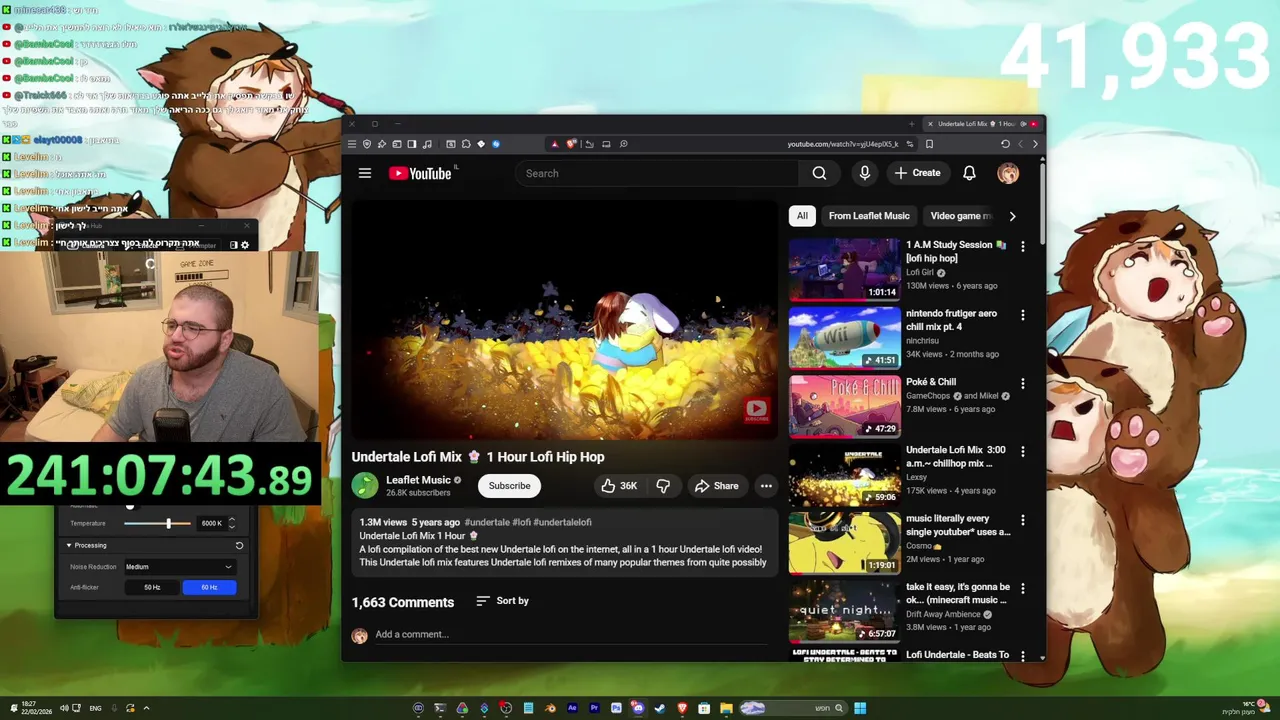Click the Undertale video player
This screenshot has width=1280, height=720.
coord(564,320)
